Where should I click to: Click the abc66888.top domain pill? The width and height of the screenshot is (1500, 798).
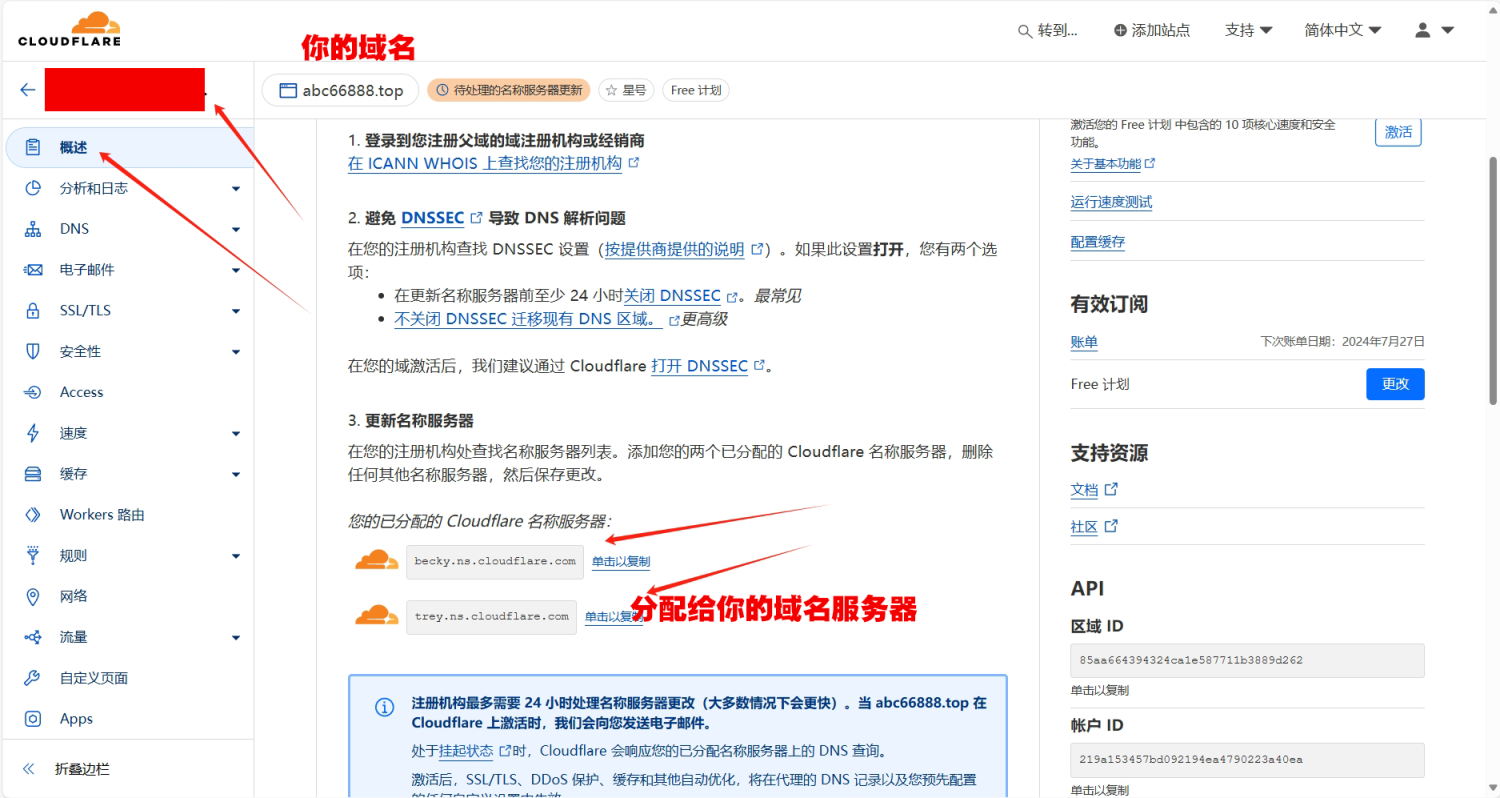(340, 90)
